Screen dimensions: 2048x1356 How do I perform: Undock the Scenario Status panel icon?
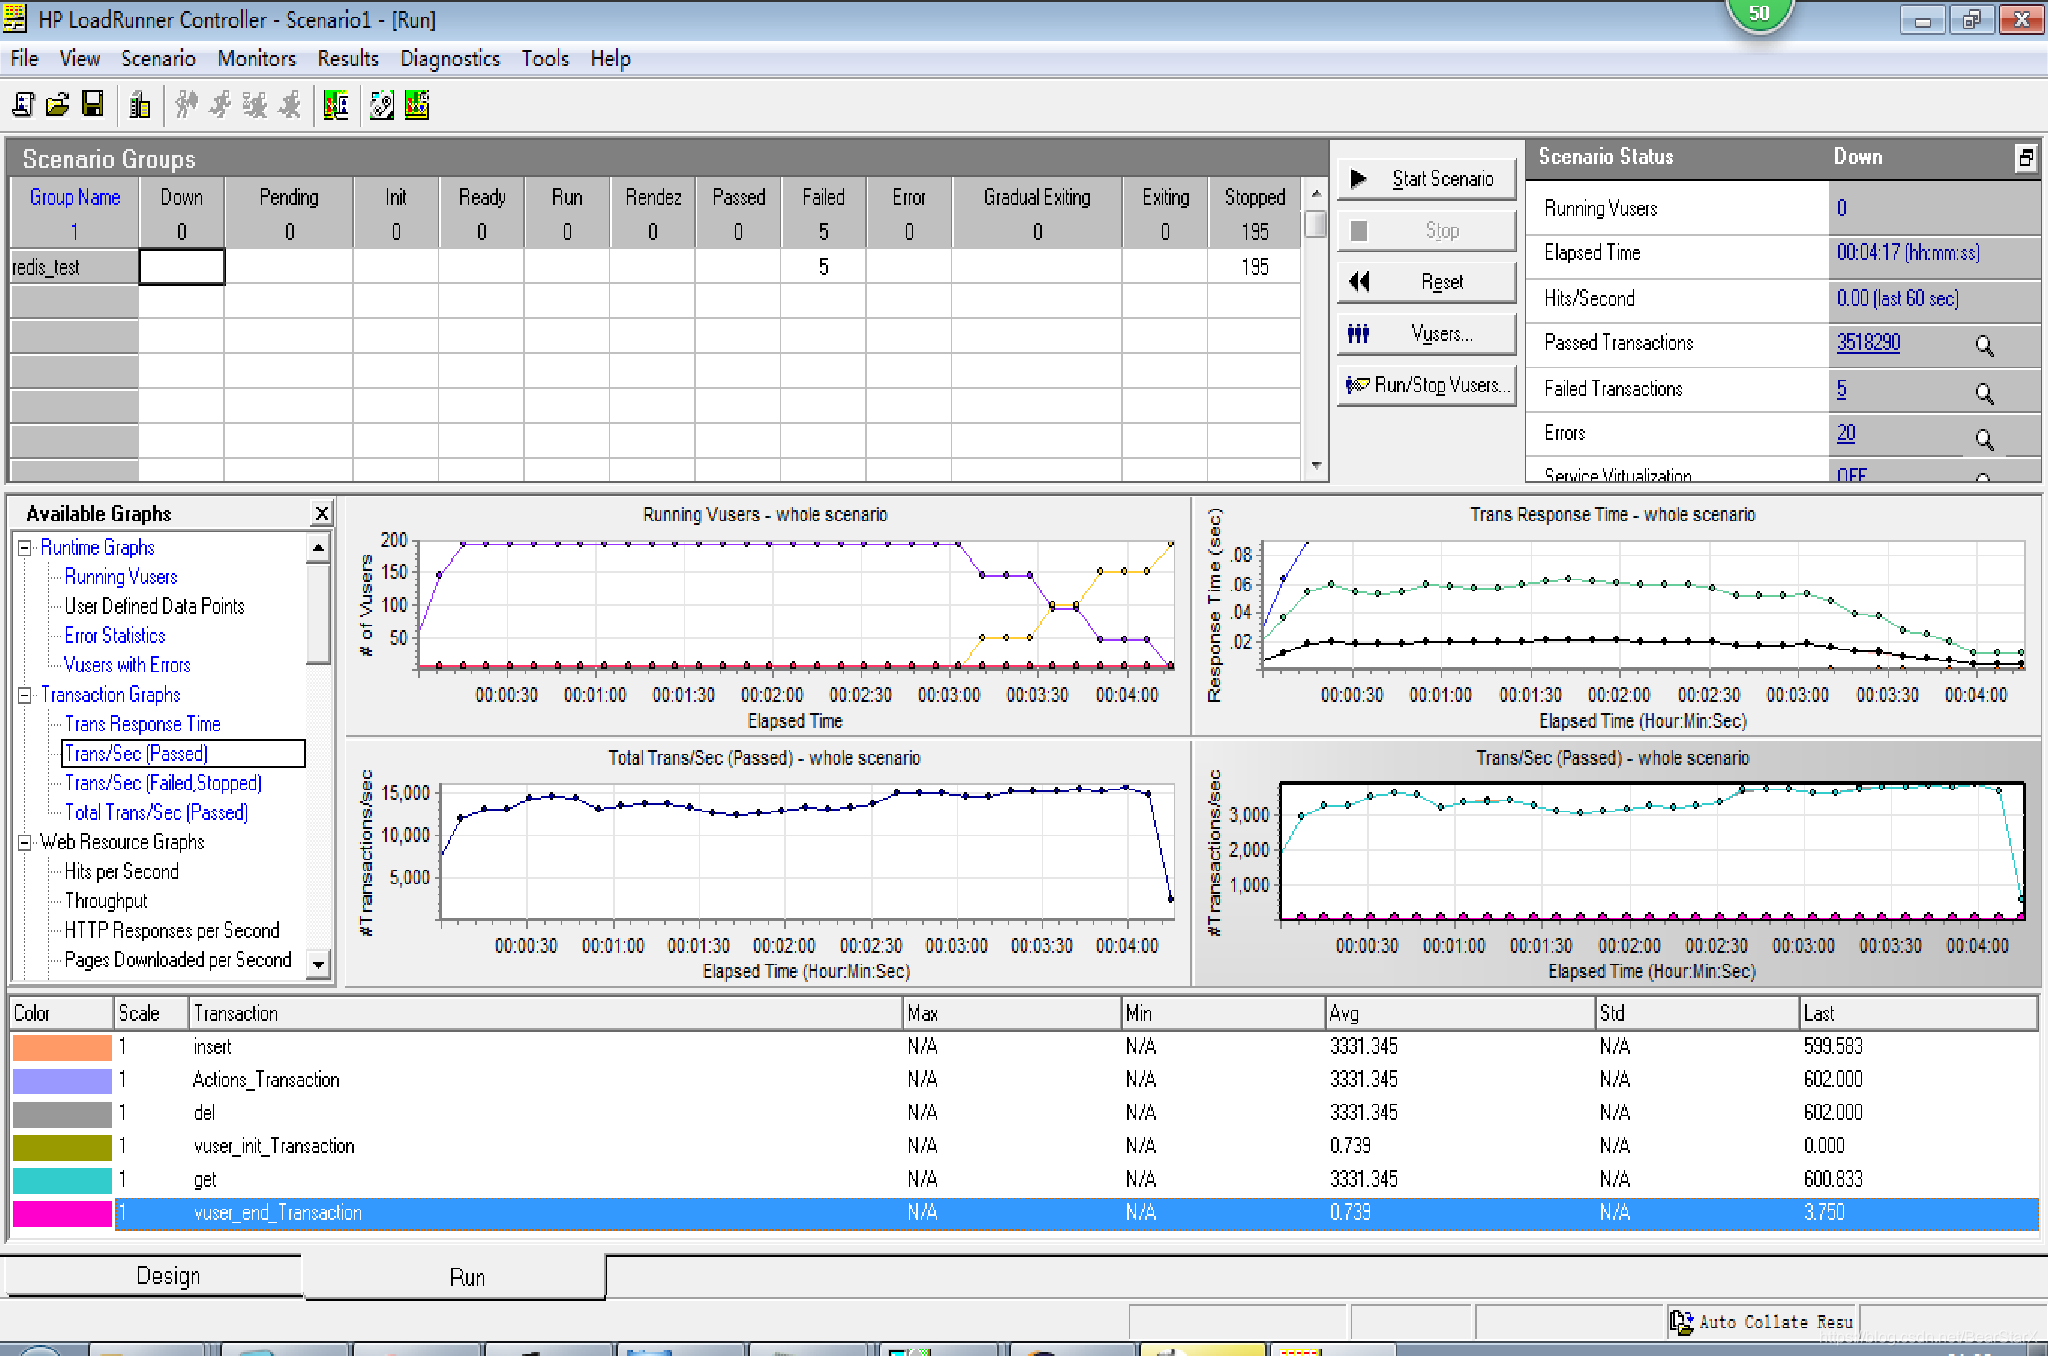pos(2025,158)
